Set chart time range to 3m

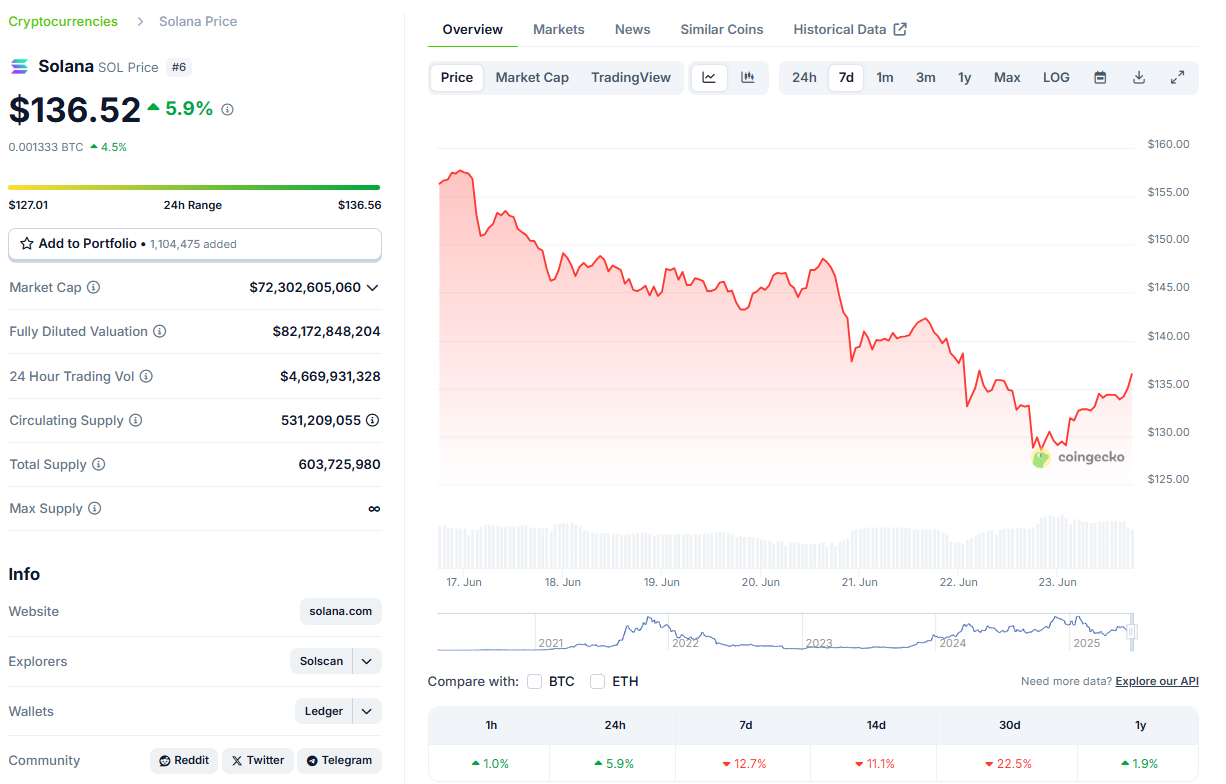[926, 78]
